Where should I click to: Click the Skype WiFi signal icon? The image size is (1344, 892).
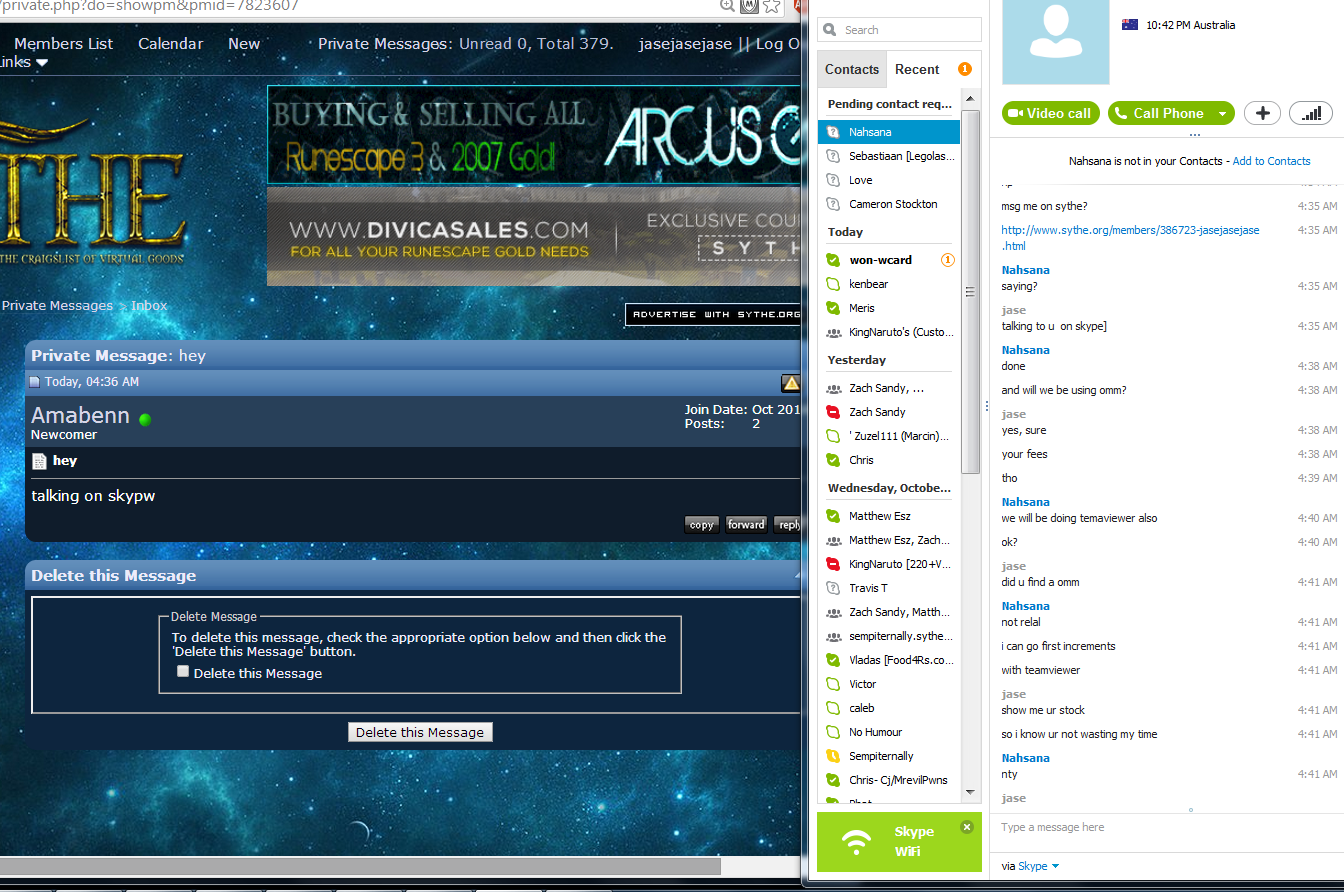pos(856,842)
